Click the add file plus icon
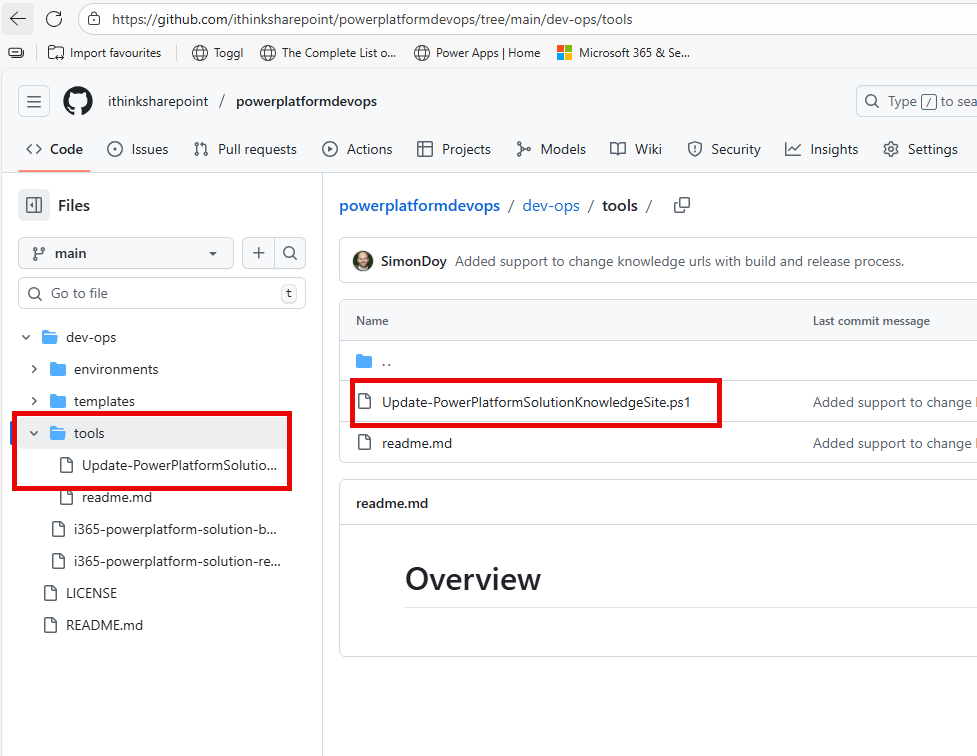 tap(258, 253)
